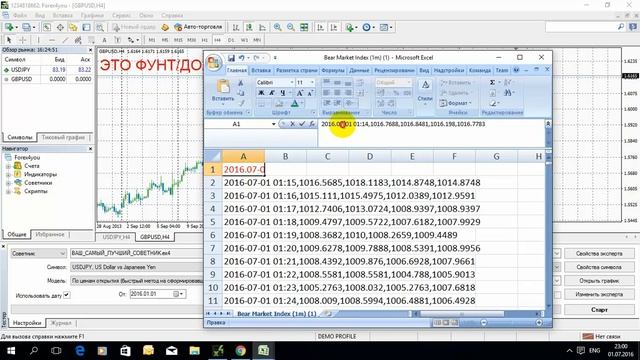The image size is (640, 360).
Task: Select the horizontal line drawing tool
Action: pos(52,40)
